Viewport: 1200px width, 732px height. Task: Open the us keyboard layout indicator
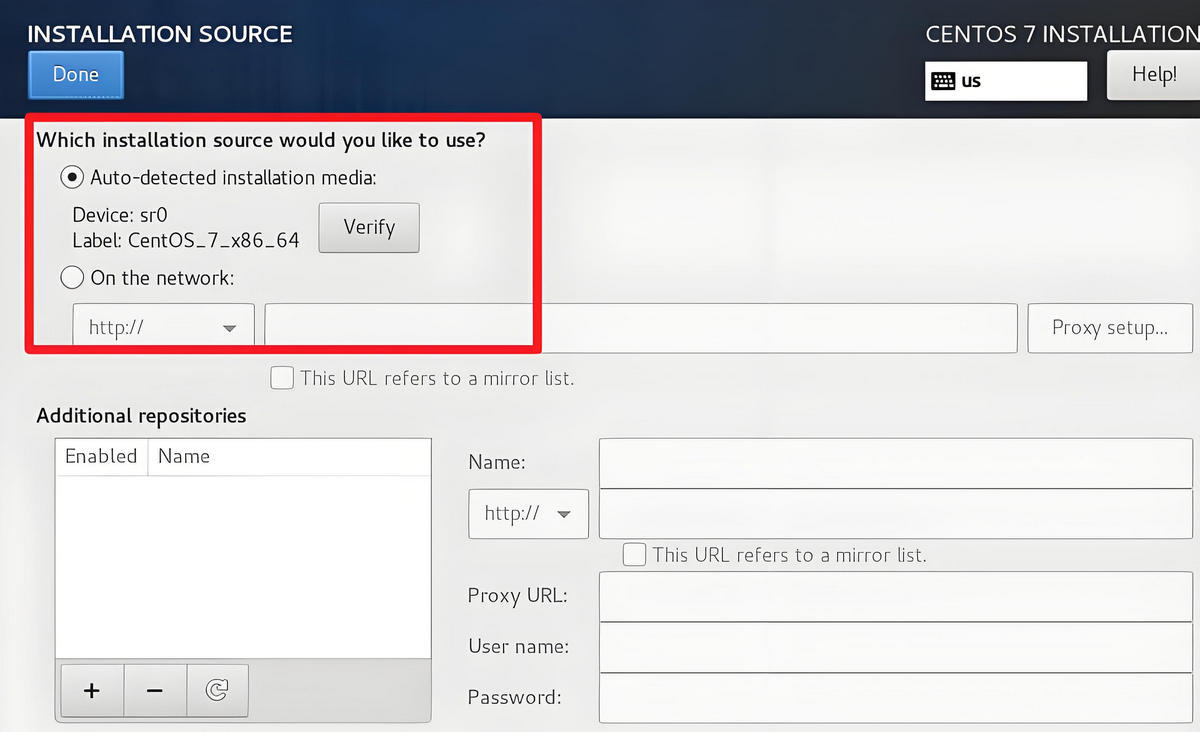1005,81
